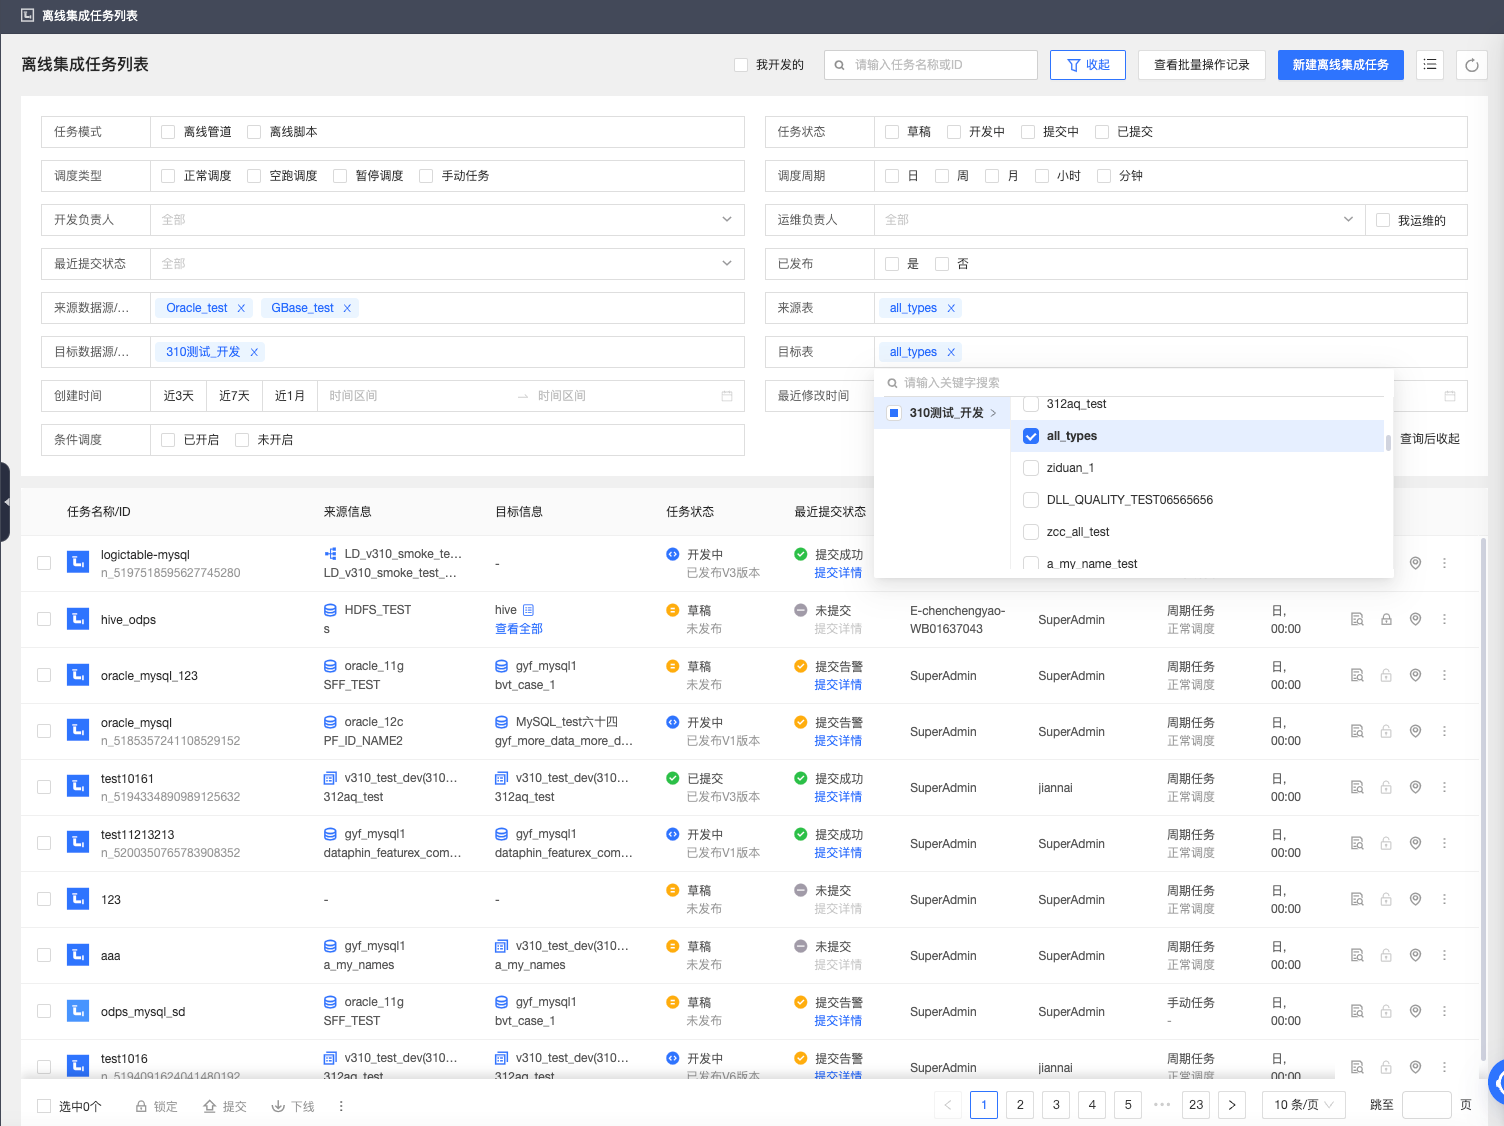Click the left sidebar collapse handle

click(5, 502)
